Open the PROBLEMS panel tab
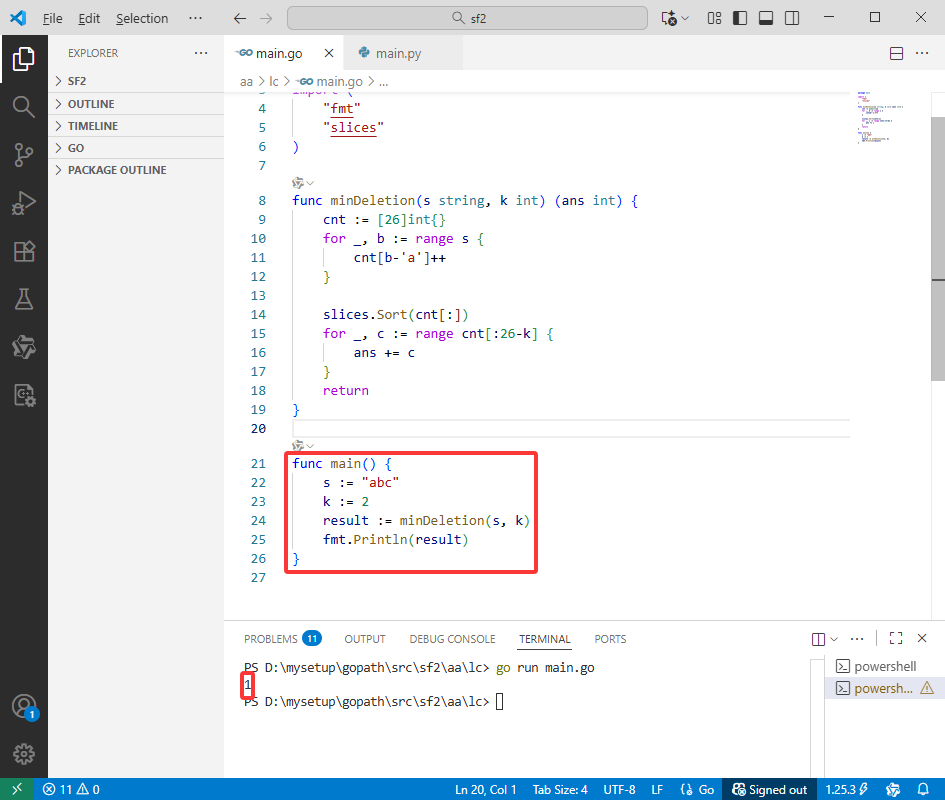The image size is (945, 800). 282,639
